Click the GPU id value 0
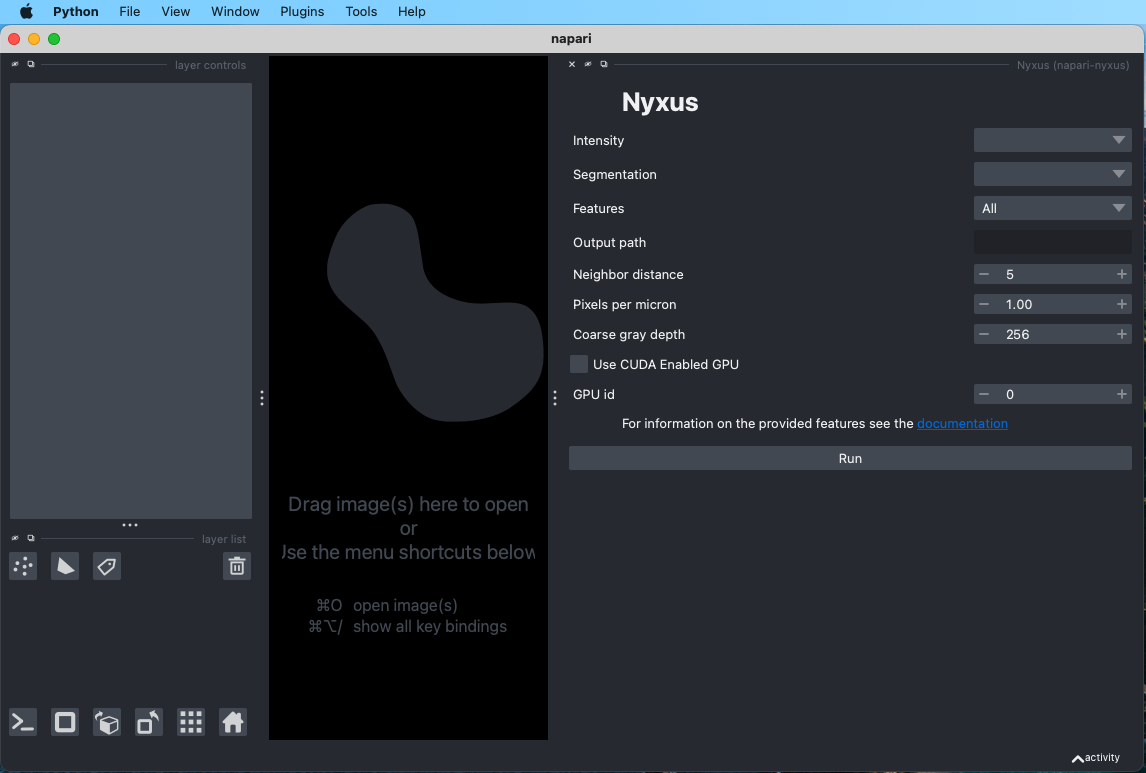Image resolution: width=1146 pixels, height=773 pixels. click(x=1010, y=395)
